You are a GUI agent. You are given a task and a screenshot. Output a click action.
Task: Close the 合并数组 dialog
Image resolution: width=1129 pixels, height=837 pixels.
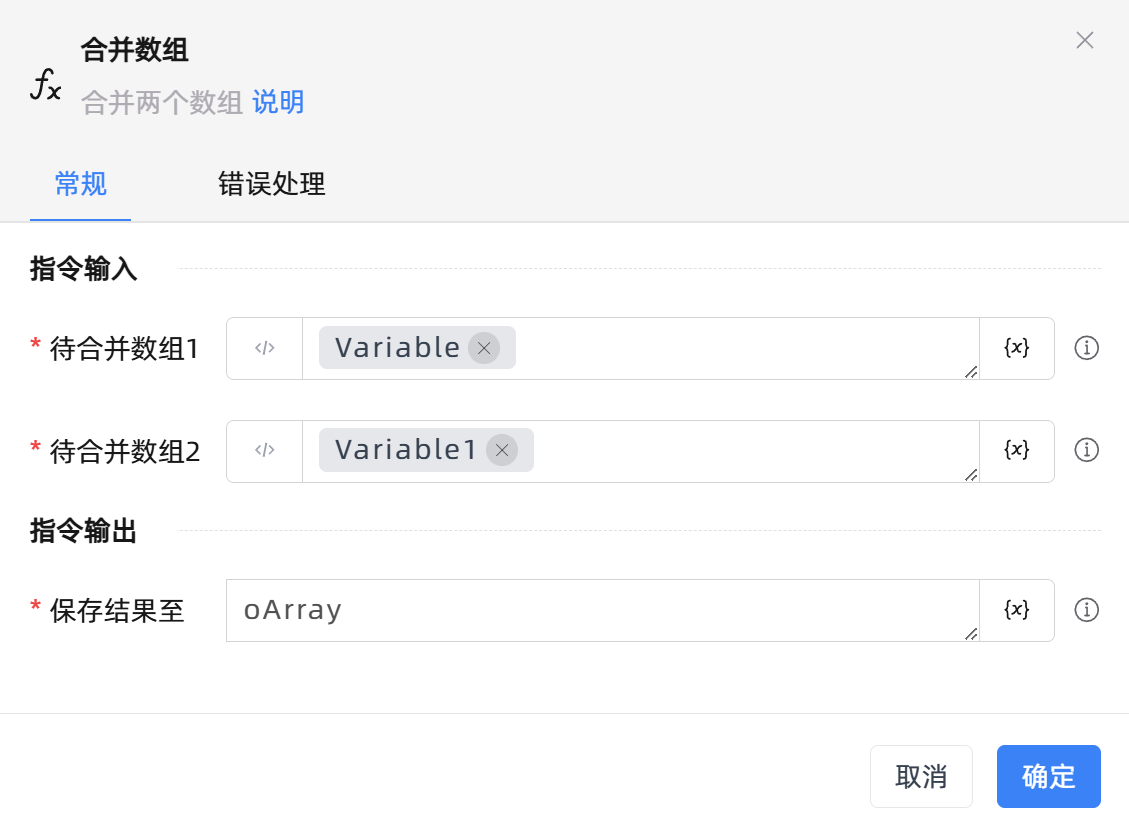point(1084,40)
